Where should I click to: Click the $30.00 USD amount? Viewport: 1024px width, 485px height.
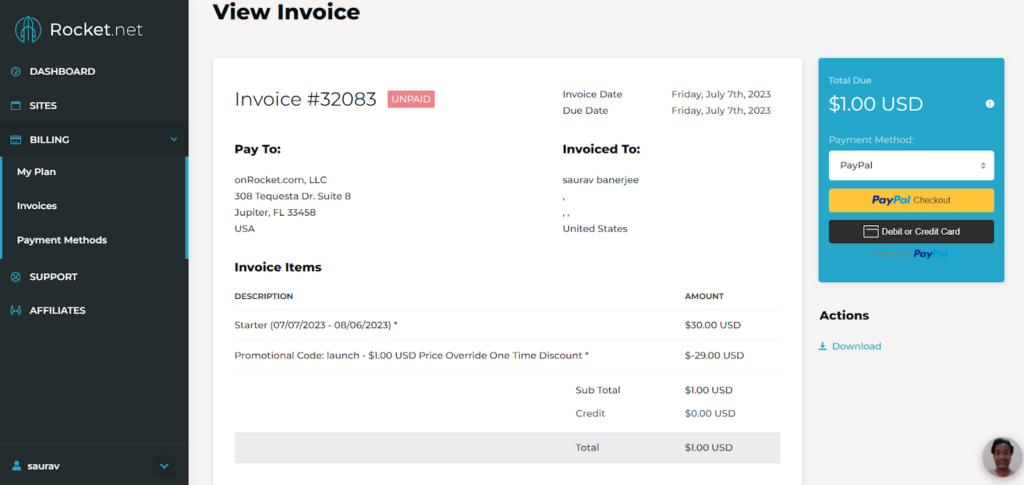coord(712,325)
